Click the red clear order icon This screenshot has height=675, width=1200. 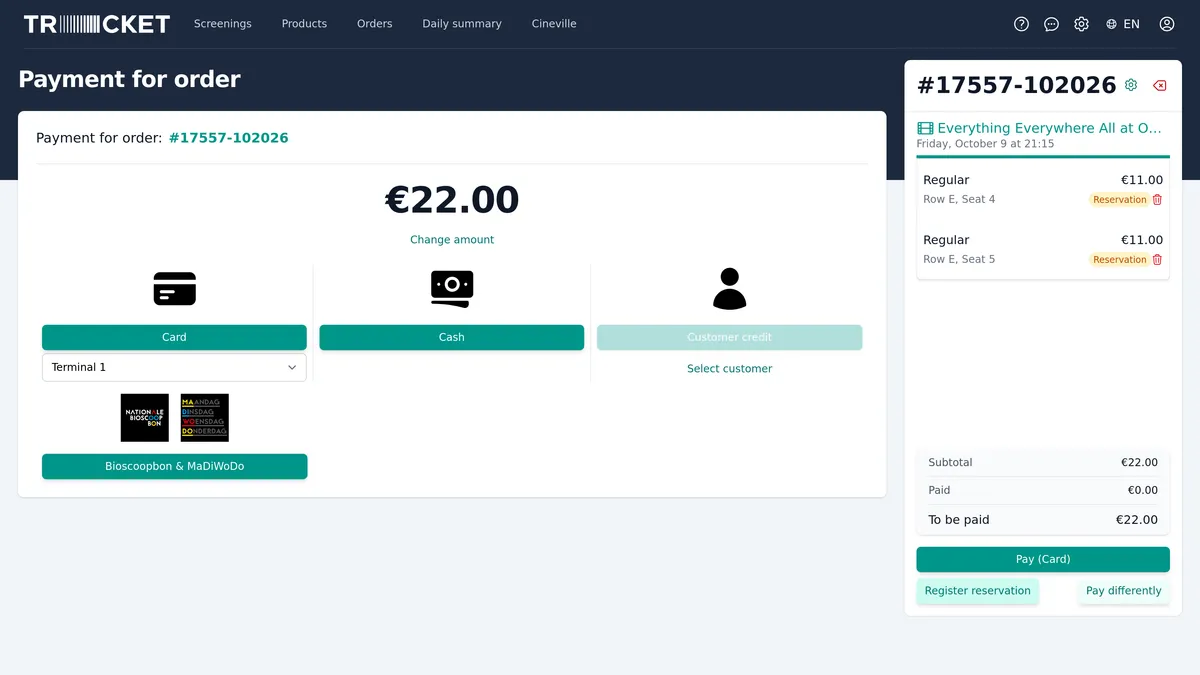coord(1160,85)
